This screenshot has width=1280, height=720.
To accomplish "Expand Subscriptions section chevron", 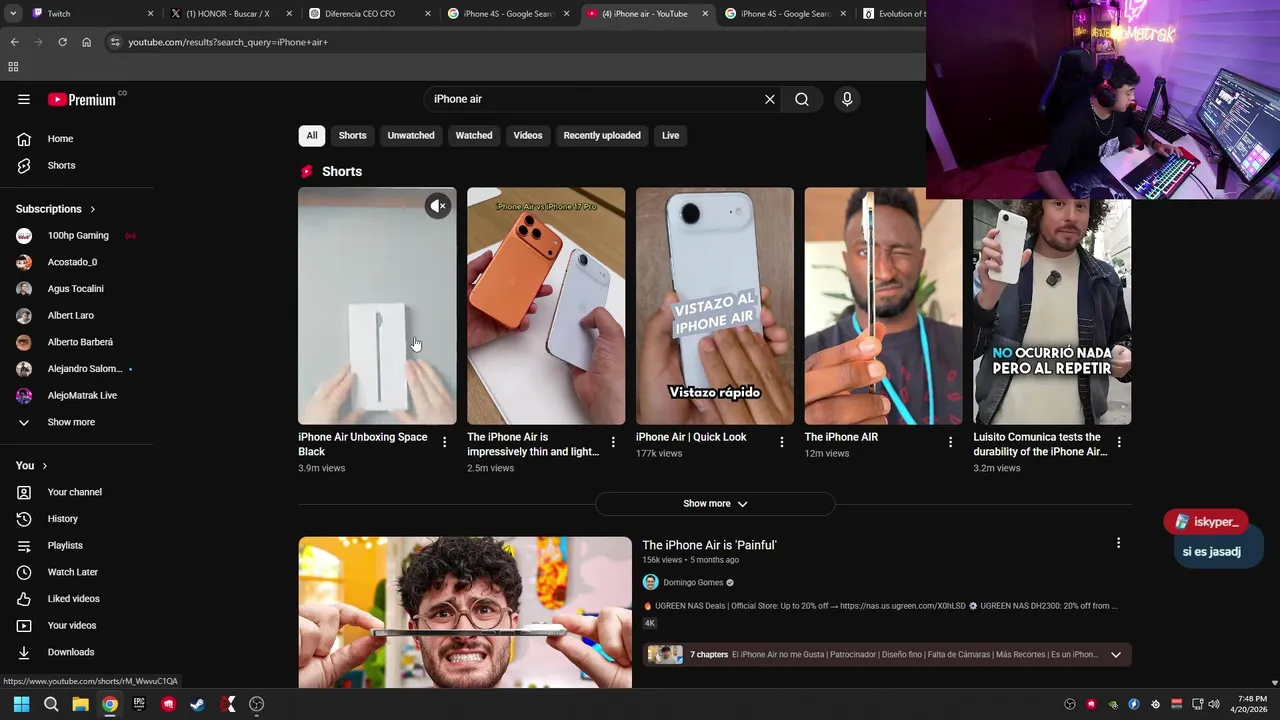I will click(92, 209).
